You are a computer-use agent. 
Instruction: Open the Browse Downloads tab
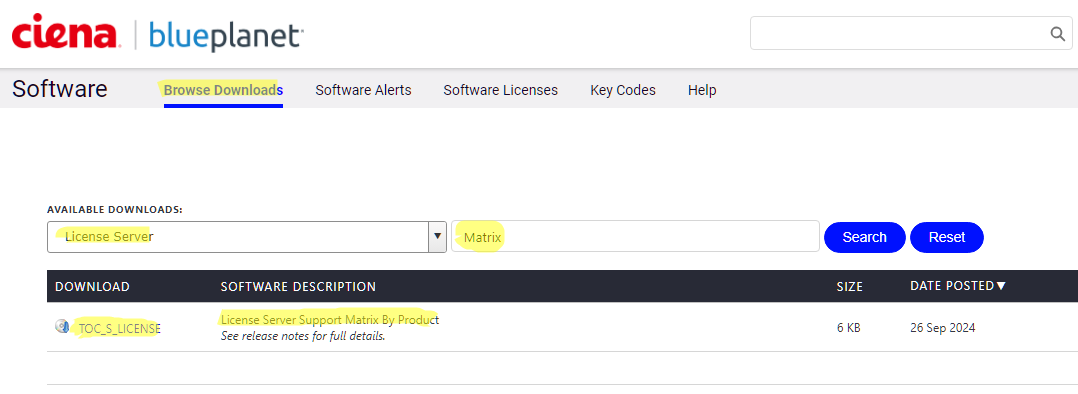(x=223, y=90)
